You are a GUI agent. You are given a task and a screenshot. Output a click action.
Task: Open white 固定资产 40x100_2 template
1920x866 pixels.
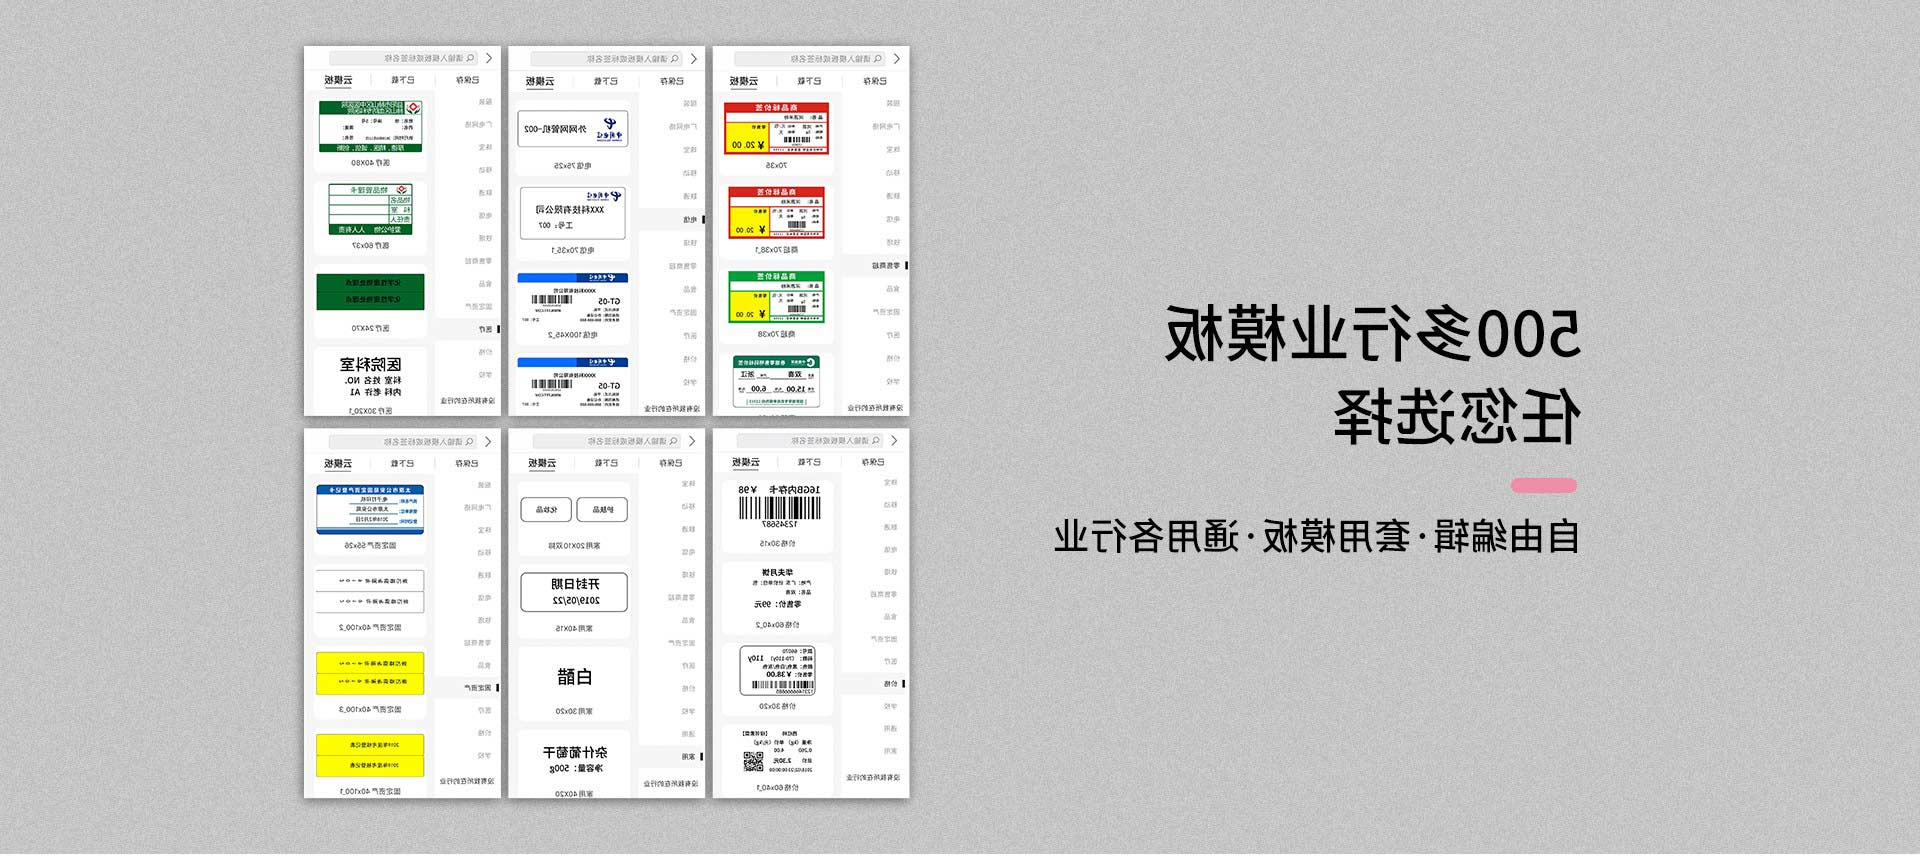[x=370, y=598]
